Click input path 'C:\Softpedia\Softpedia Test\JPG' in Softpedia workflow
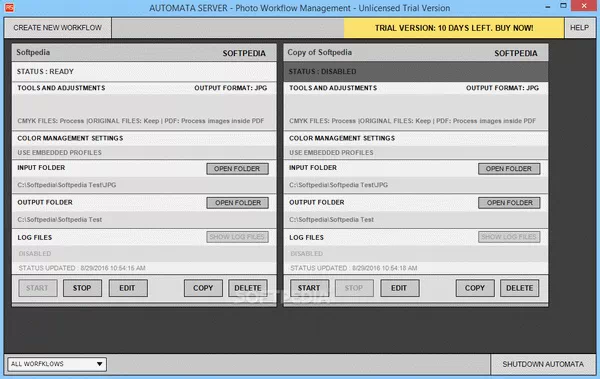 [x=67, y=185]
